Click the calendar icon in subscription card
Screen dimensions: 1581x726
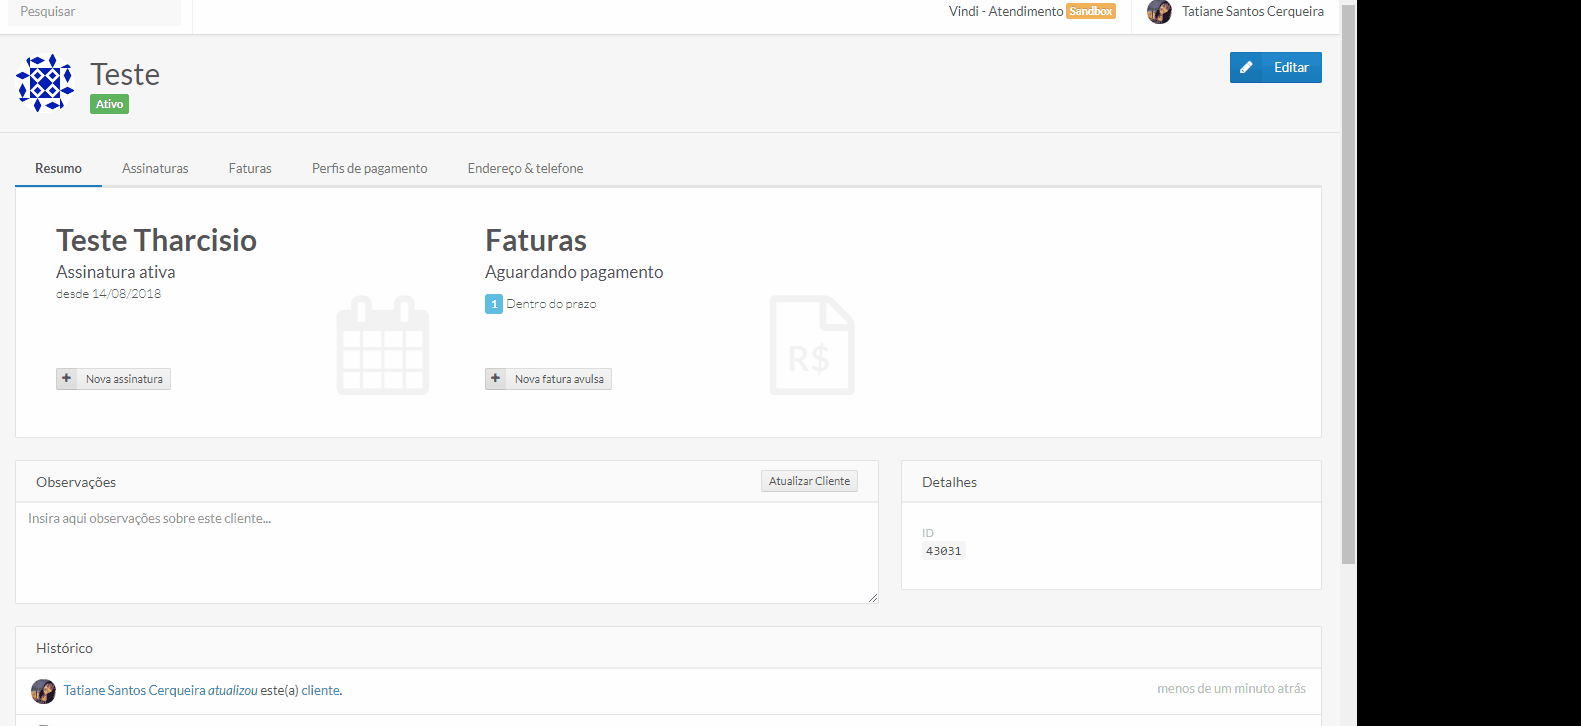tap(383, 346)
